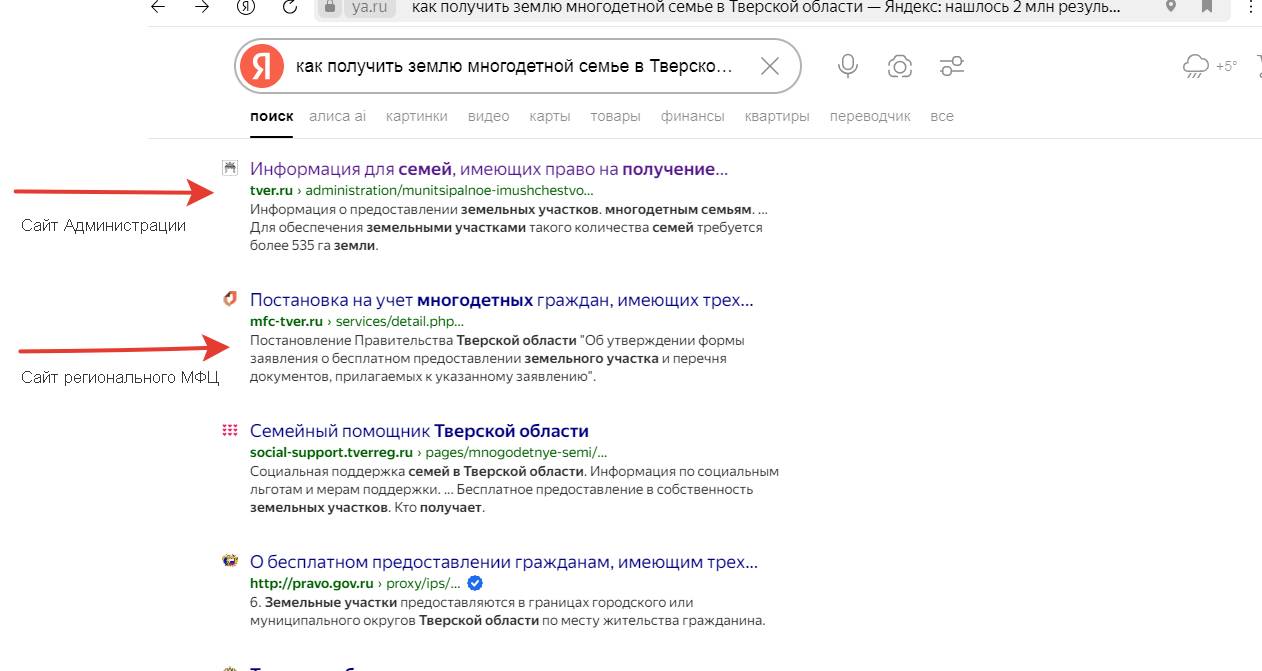This screenshot has width=1262, height=671.
Task: Switch to the 'видео' tab
Action: tap(489, 116)
